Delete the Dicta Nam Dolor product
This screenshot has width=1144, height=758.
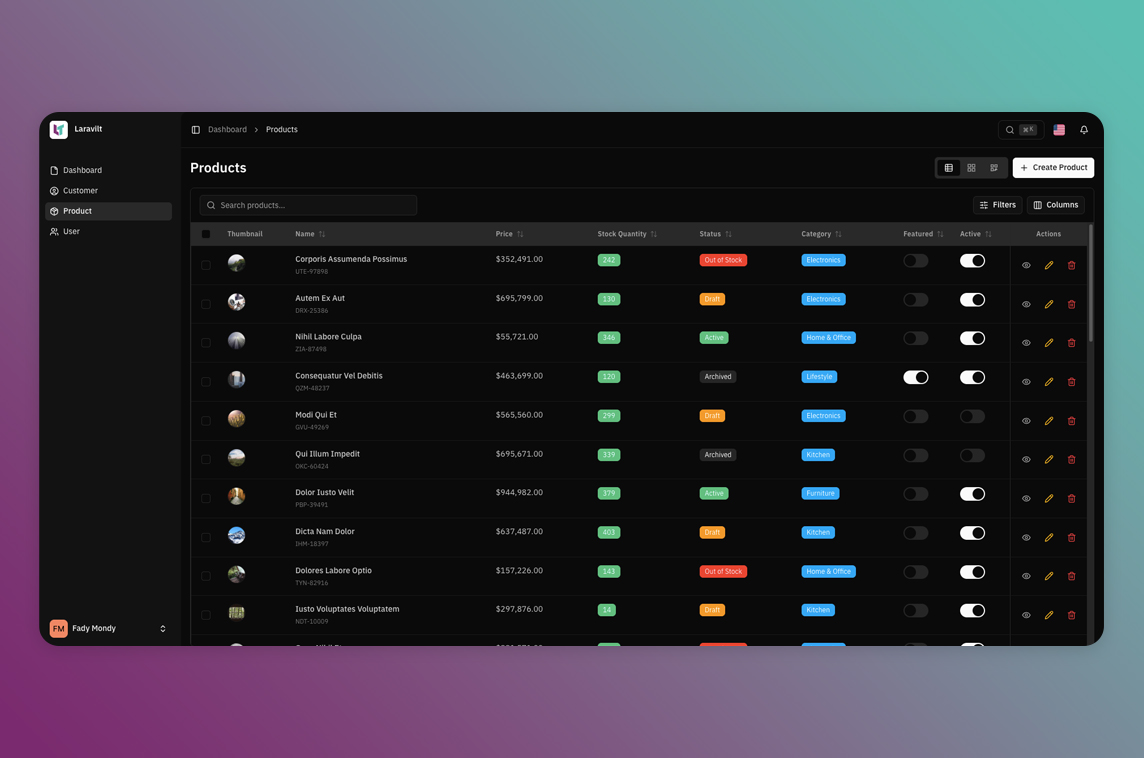pos(1071,538)
